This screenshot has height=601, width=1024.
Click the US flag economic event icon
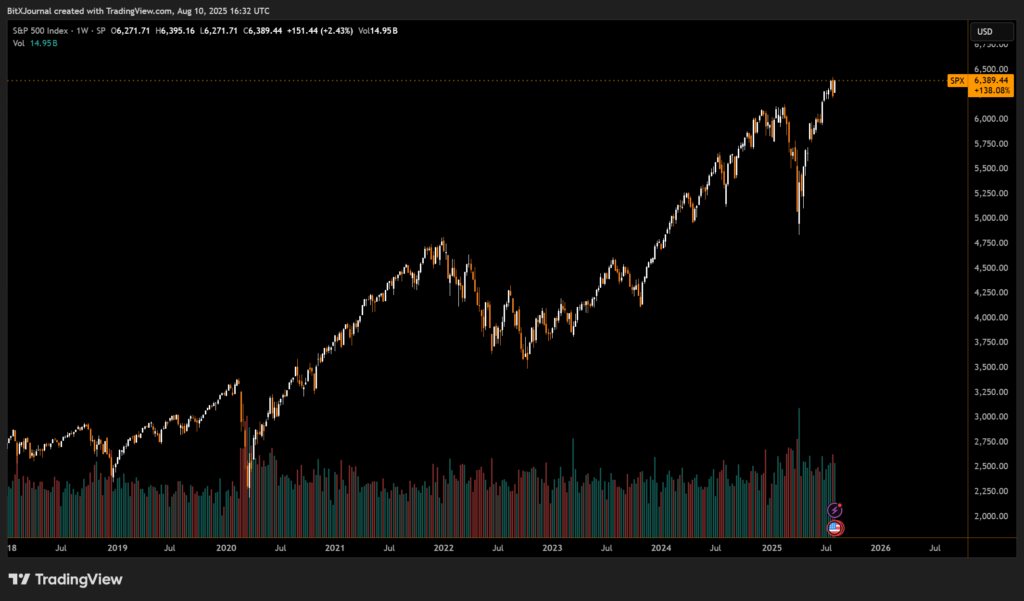pos(835,527)
